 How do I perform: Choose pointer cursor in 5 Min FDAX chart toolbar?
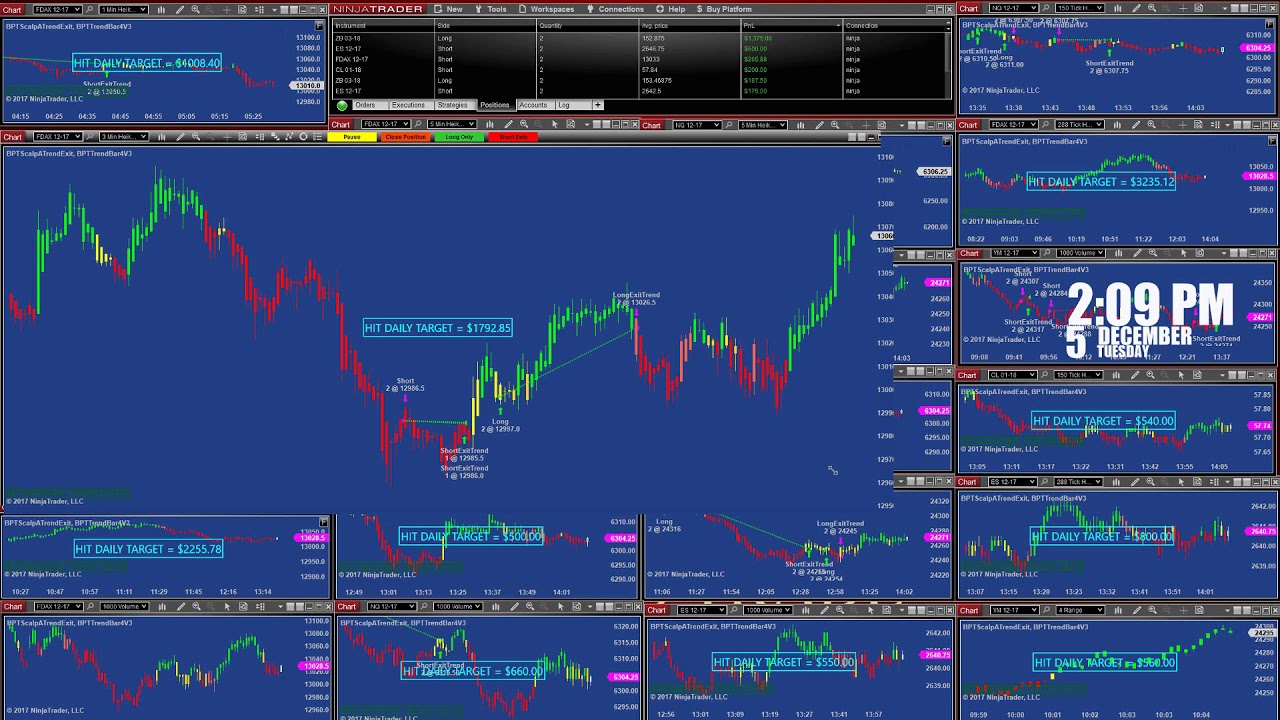coord(554,124)
